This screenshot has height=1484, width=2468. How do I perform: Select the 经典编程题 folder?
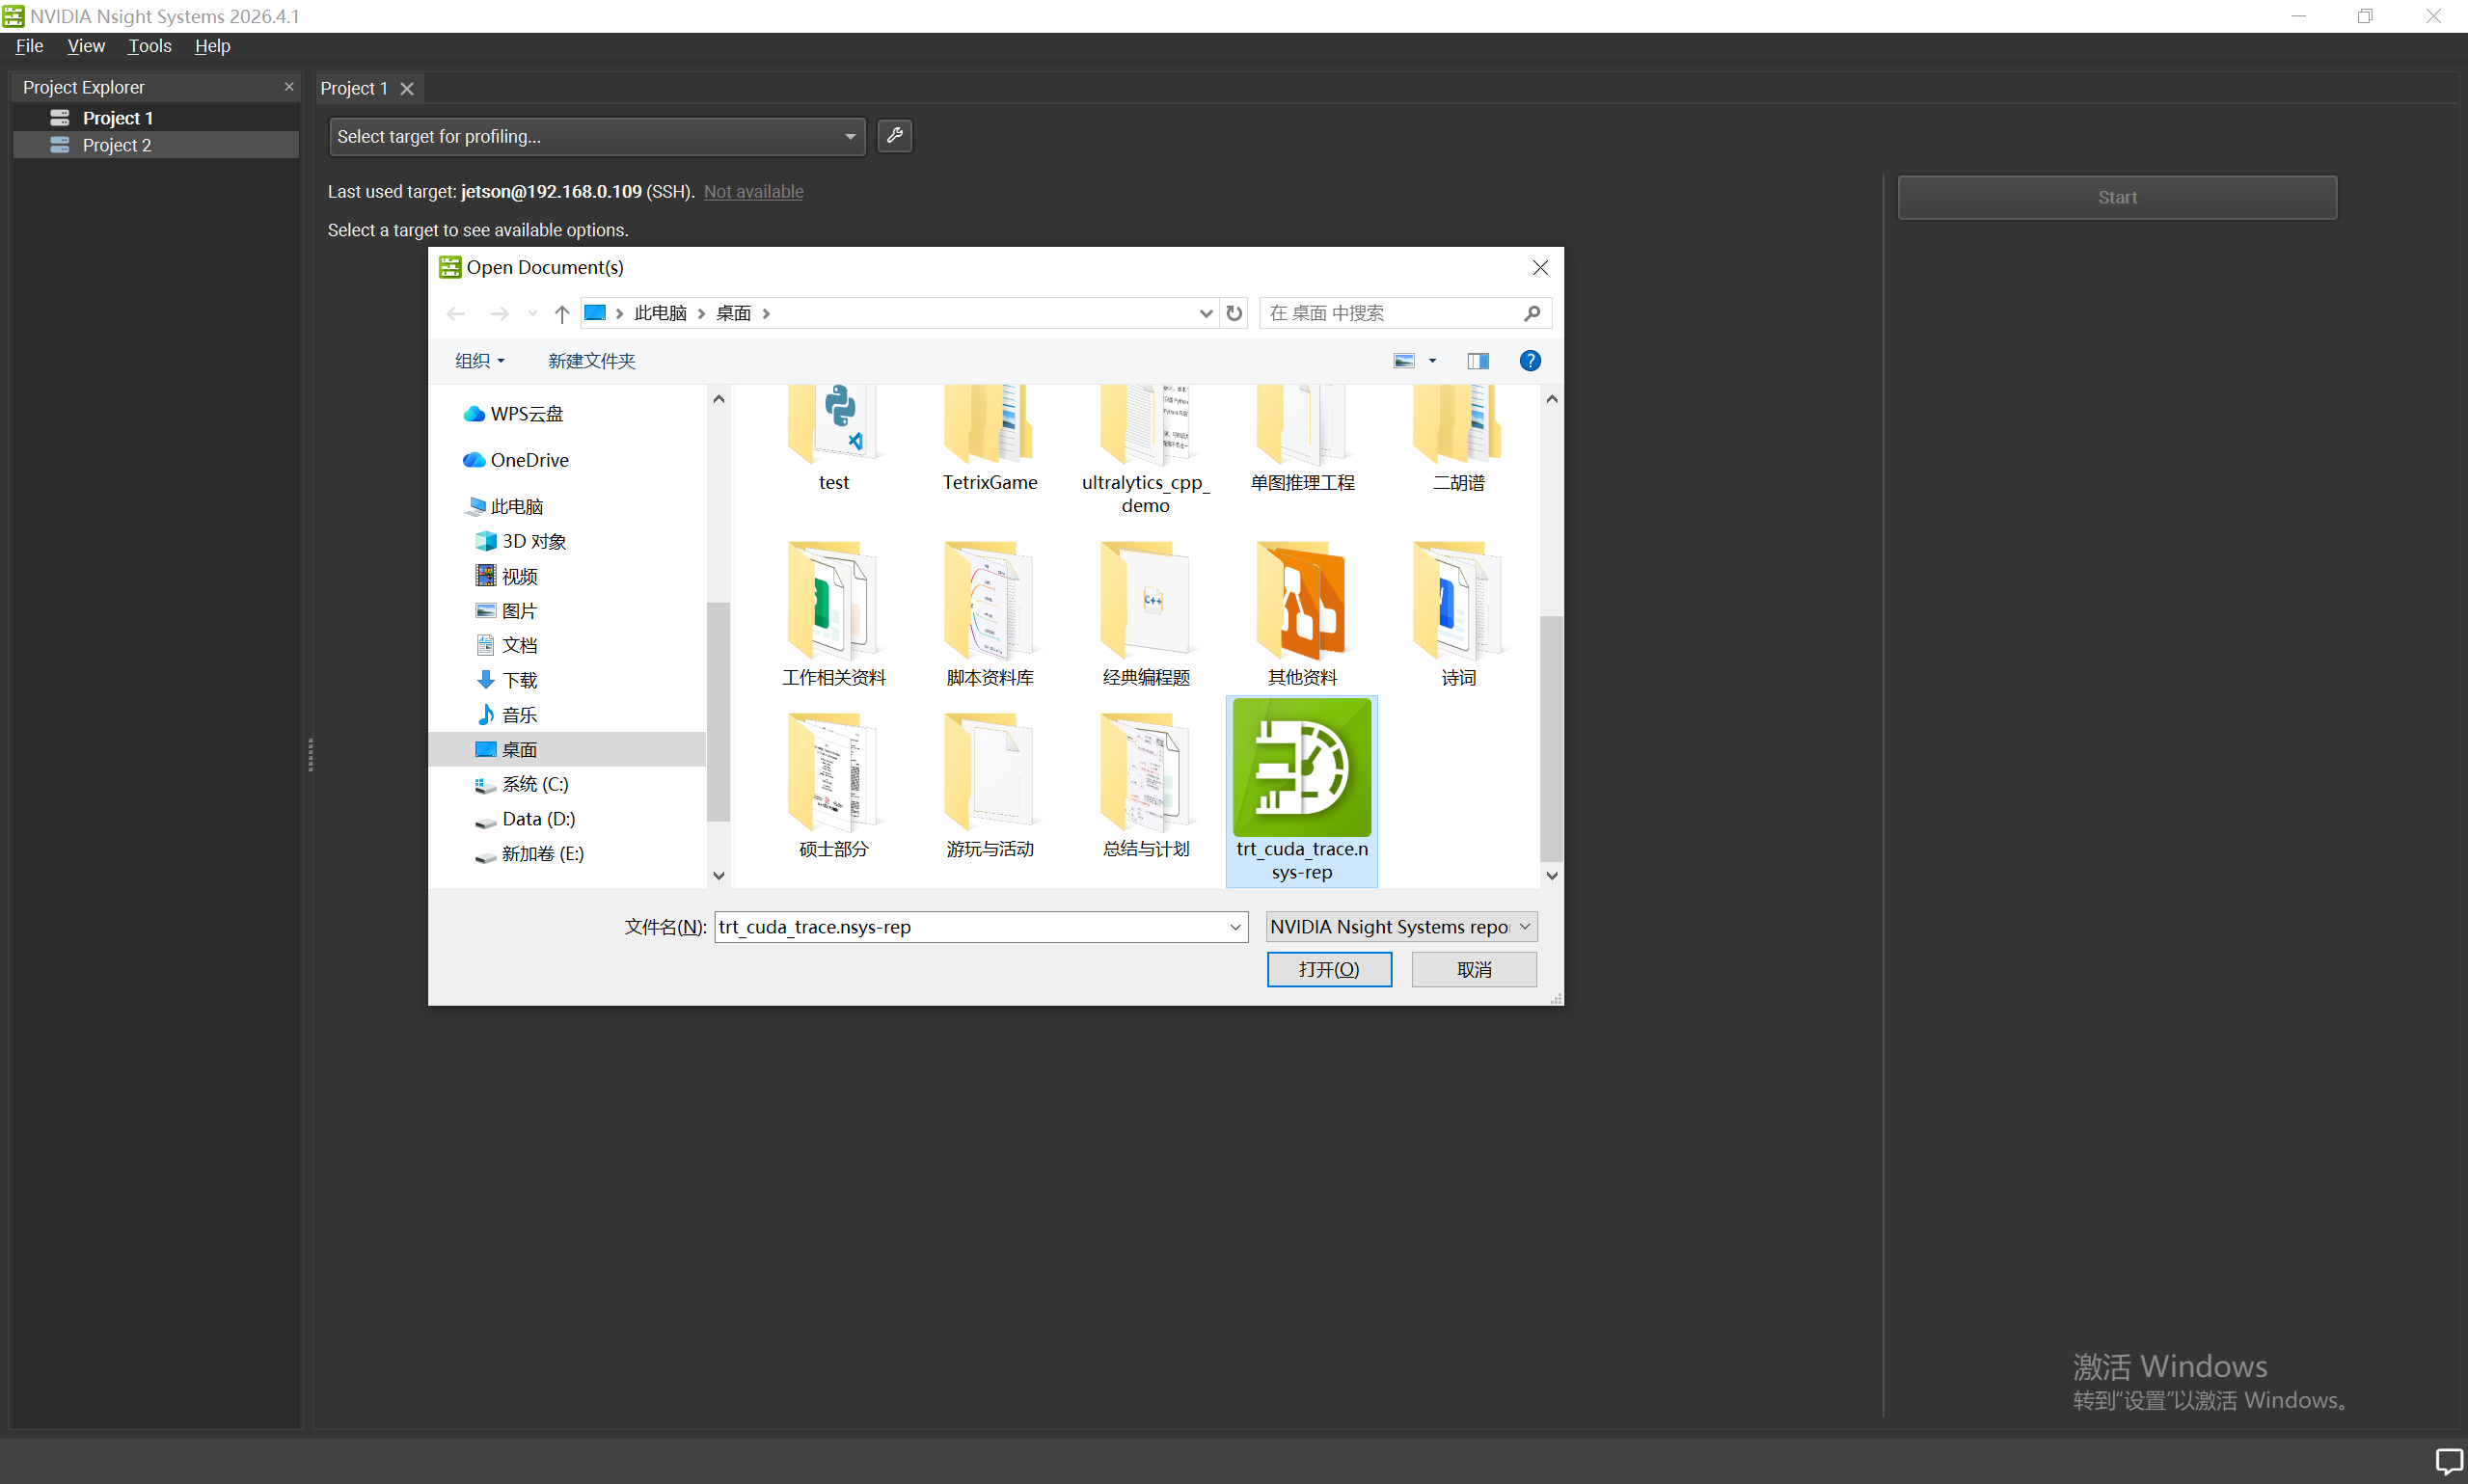tap(1145, 614)
